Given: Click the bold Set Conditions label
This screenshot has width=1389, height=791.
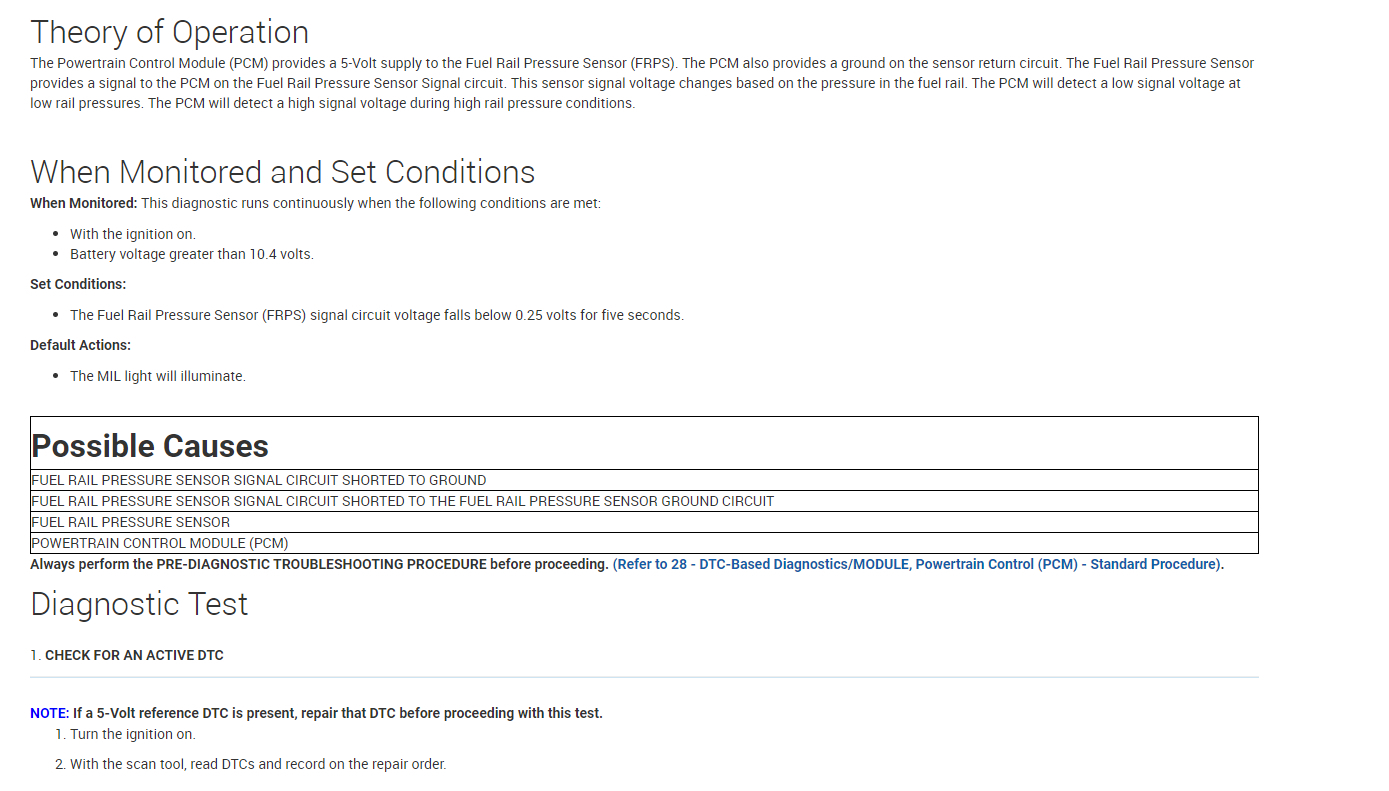Looking at the screenshot, I should pos(78,284).
